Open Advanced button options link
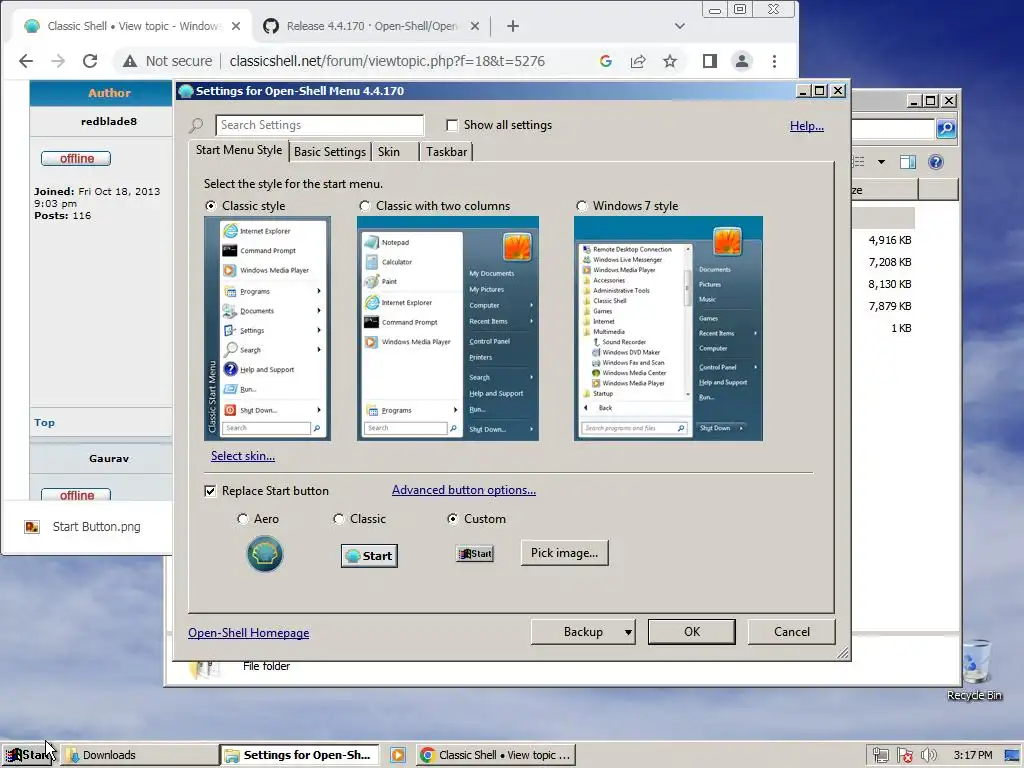1024x768 pixels. (464, 490)
